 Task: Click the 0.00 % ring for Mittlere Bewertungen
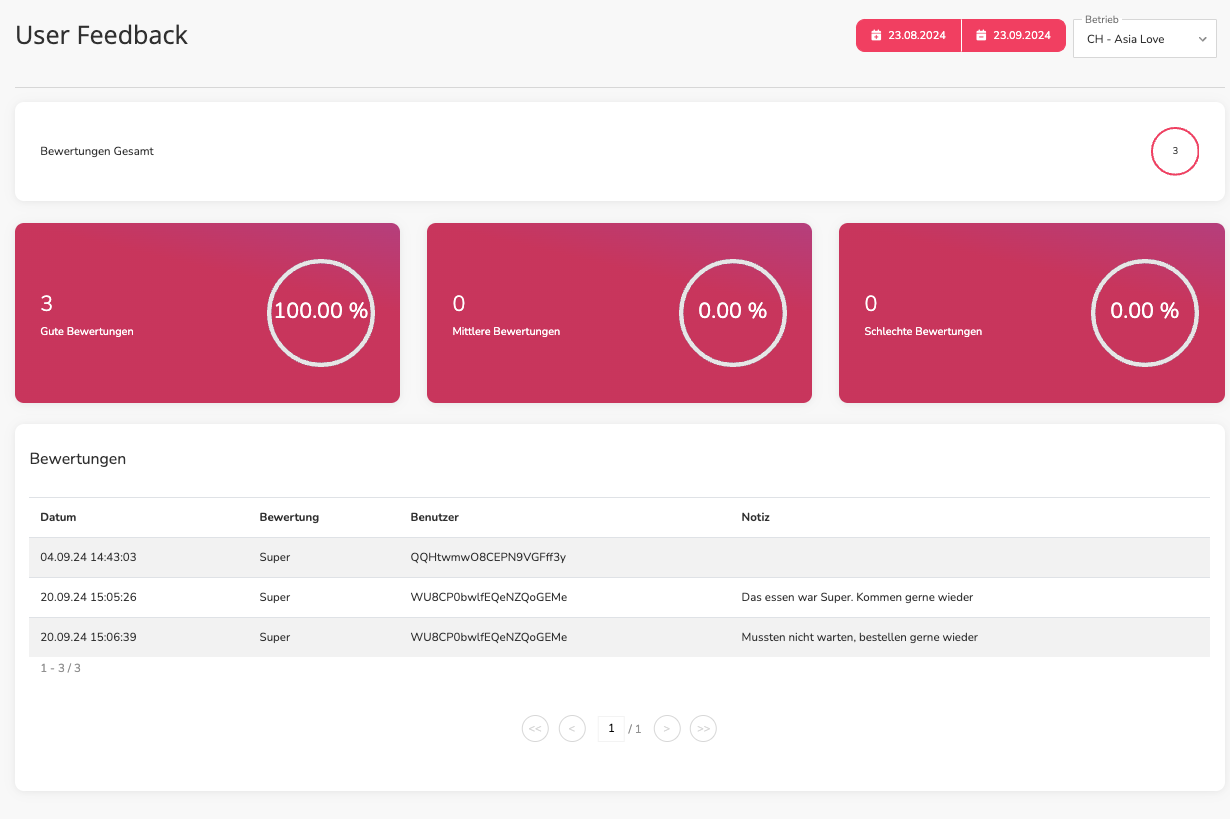pos(733,311)
